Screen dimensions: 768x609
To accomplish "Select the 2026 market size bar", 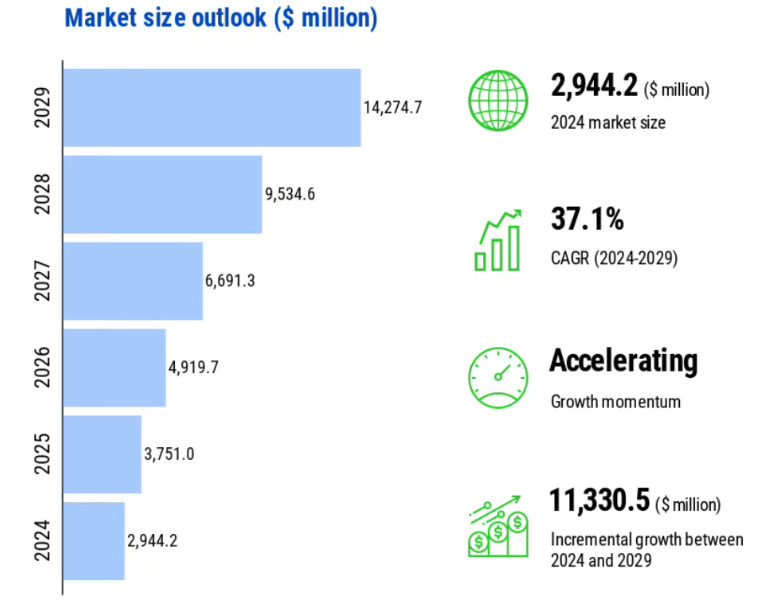I will pos(115,367).
